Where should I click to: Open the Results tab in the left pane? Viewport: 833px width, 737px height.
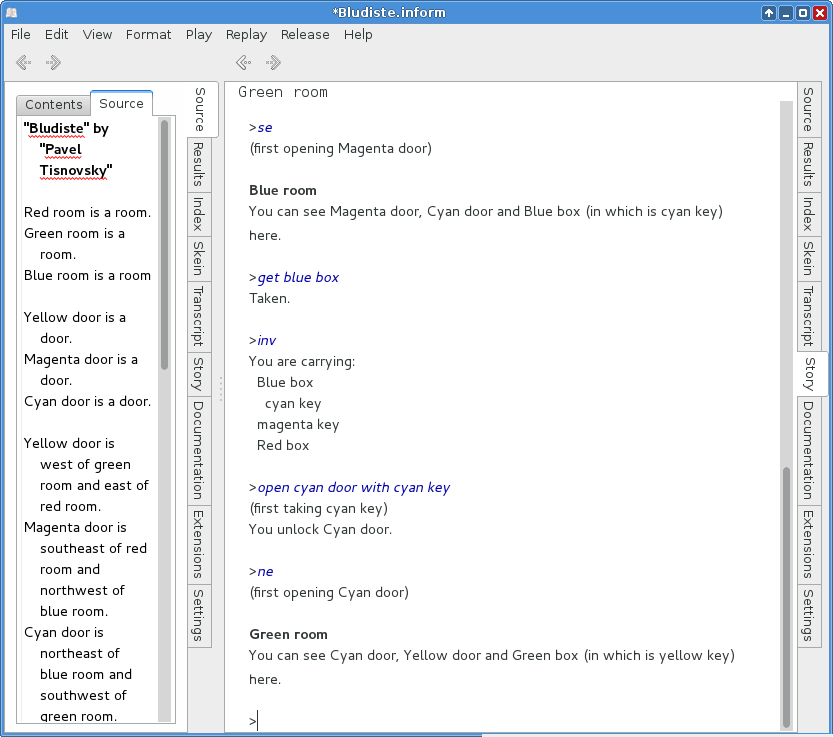point(198,164)
